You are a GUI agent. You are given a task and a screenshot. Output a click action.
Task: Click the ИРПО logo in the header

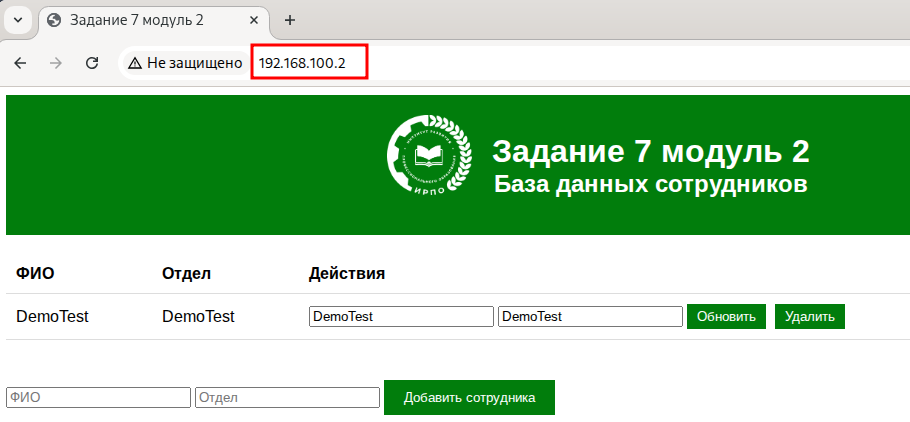pos(429,156)
